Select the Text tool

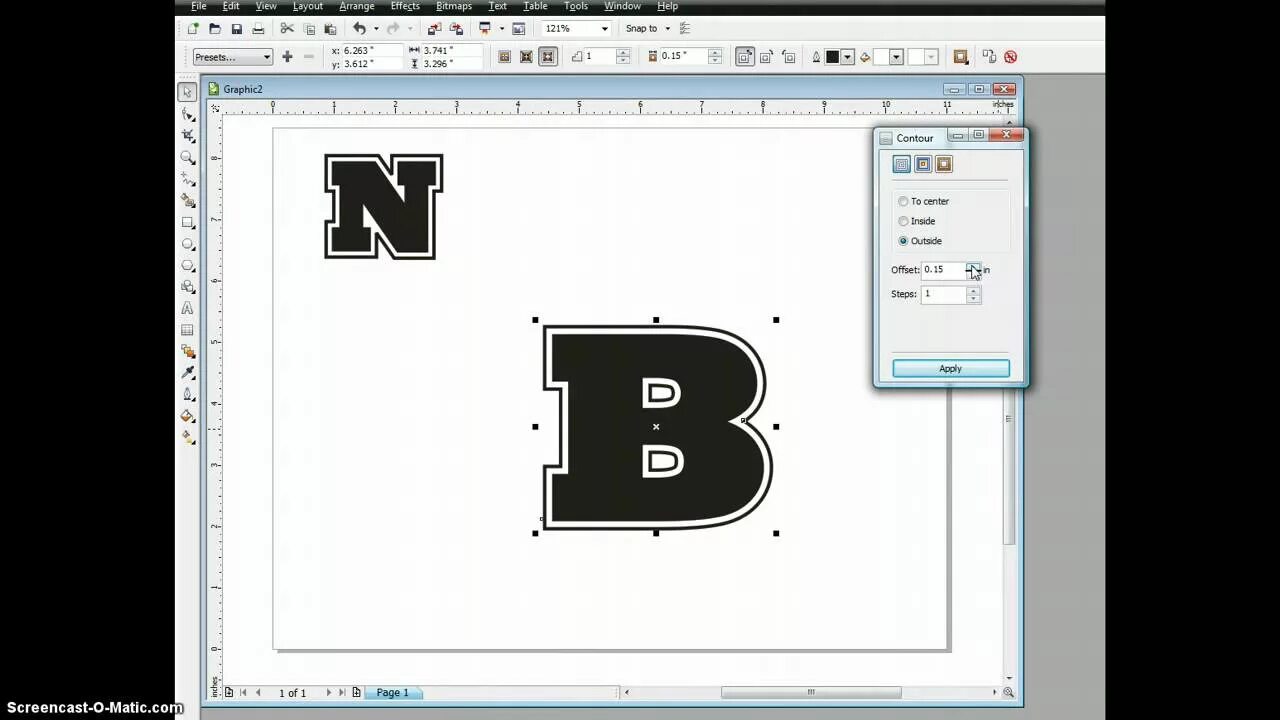coord(187,309)
